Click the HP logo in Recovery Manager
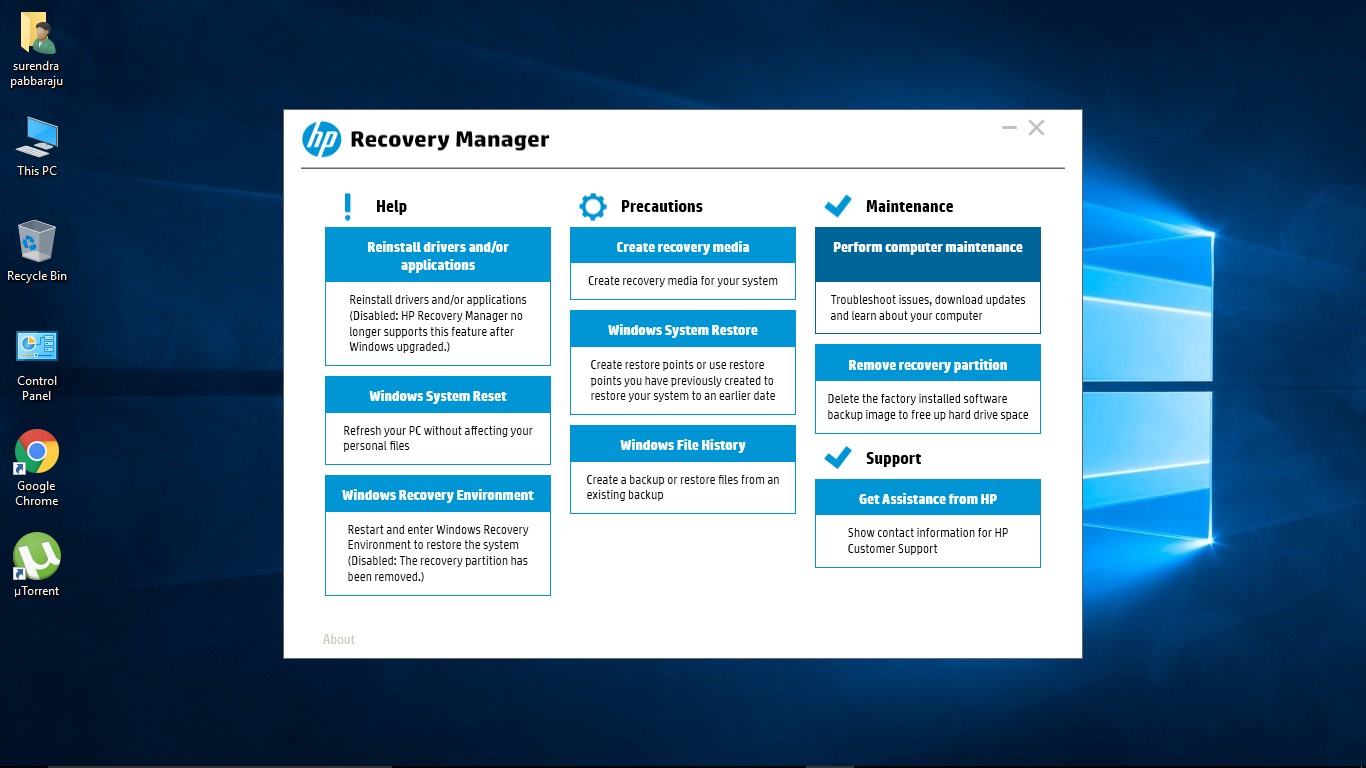The width and height of the screenshot is (1366, 768). pos(322,139)
